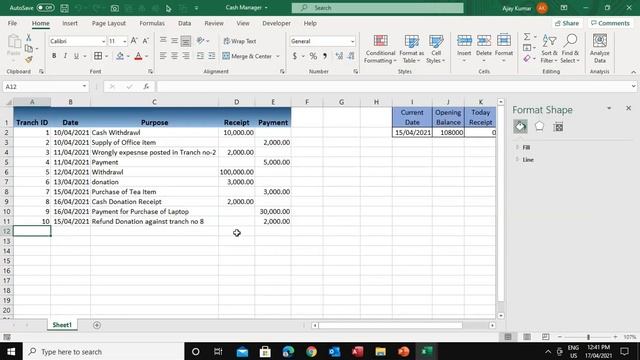Open Format Shape pane options arrow

tap(609, 108)
